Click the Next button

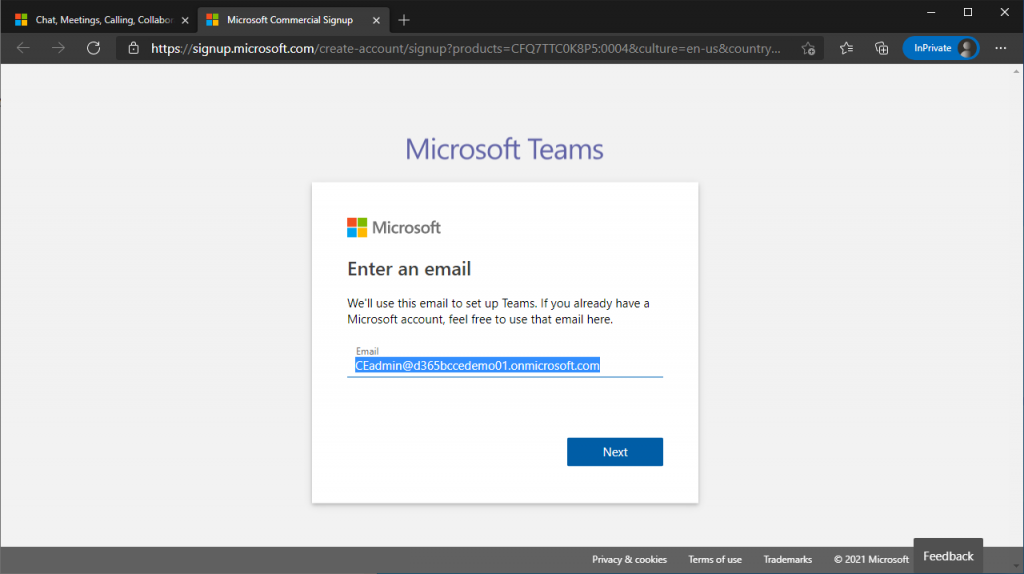tap(615, 452)
